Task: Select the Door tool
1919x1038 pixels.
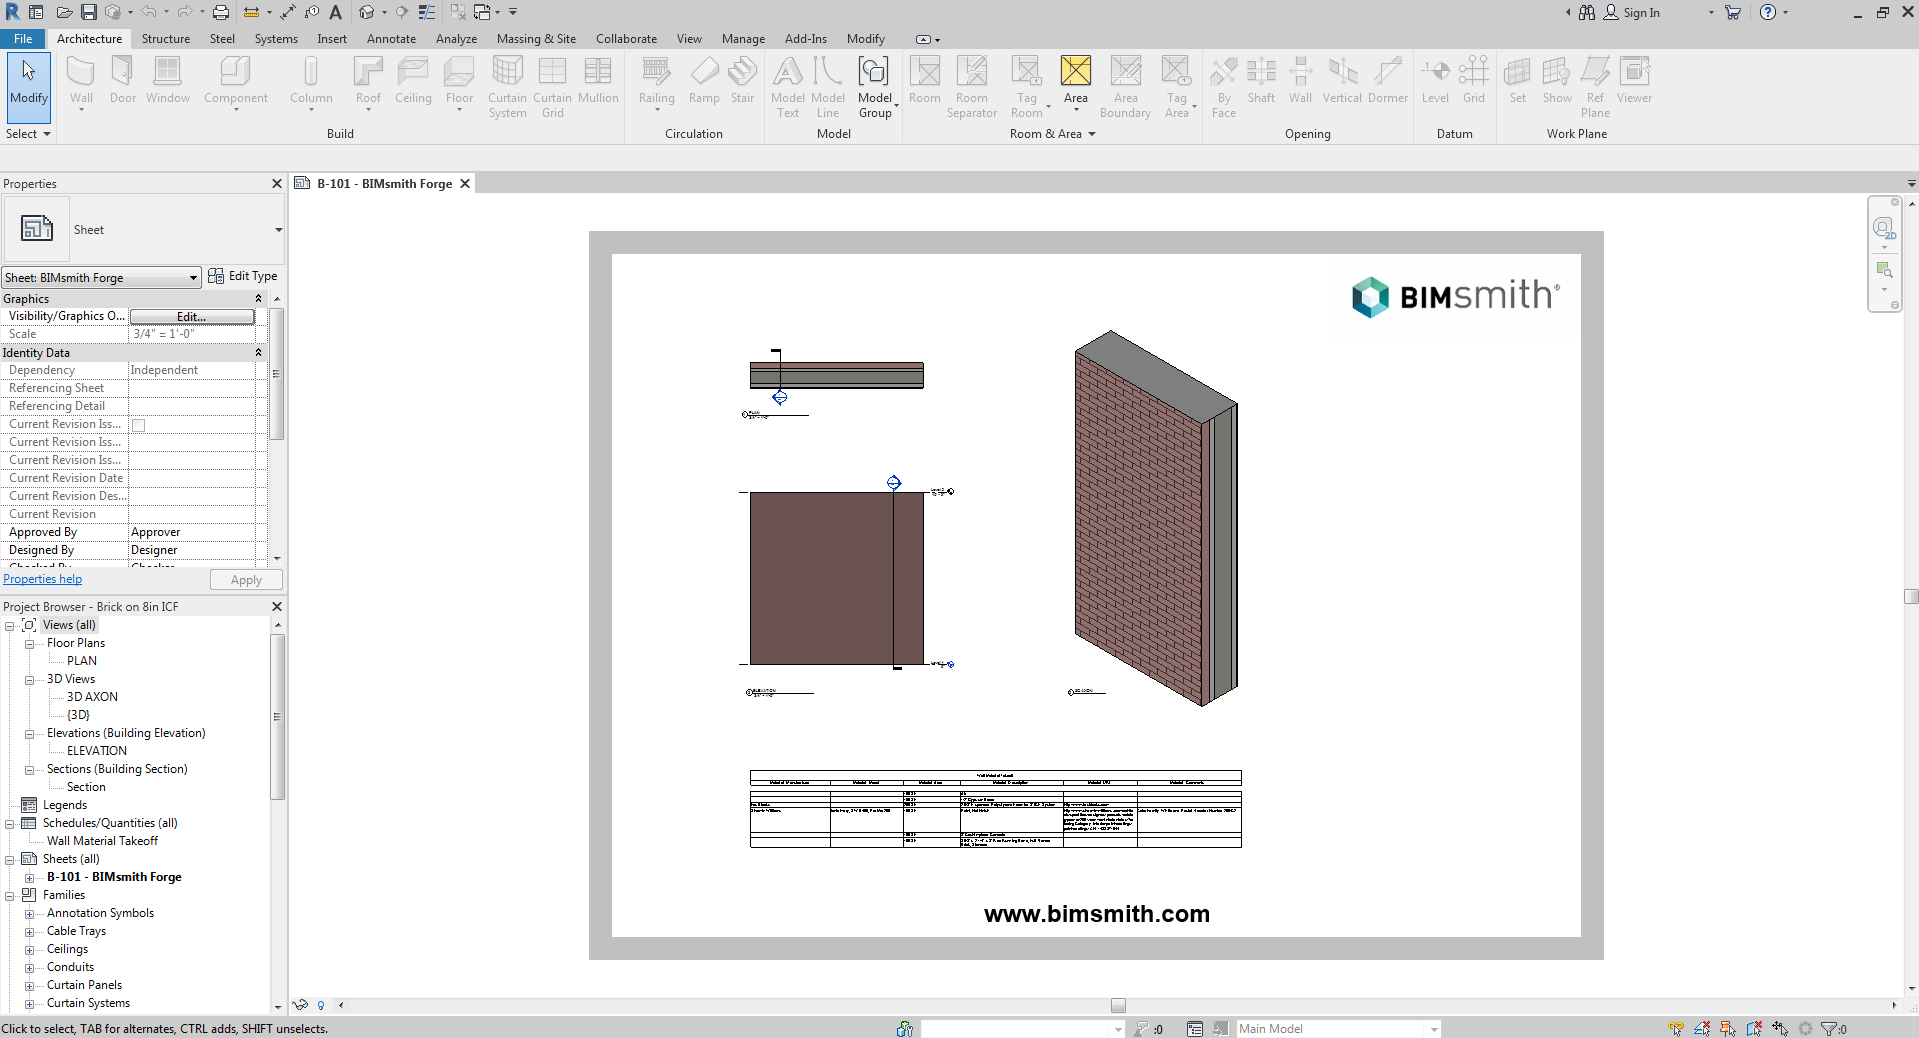Action: [123, 81]
